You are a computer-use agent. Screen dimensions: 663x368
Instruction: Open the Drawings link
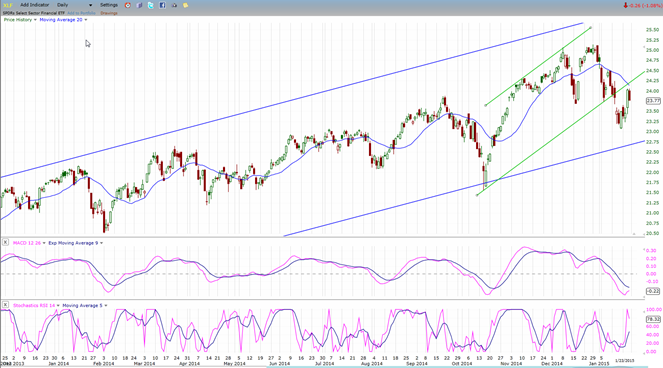click(109, 13)
